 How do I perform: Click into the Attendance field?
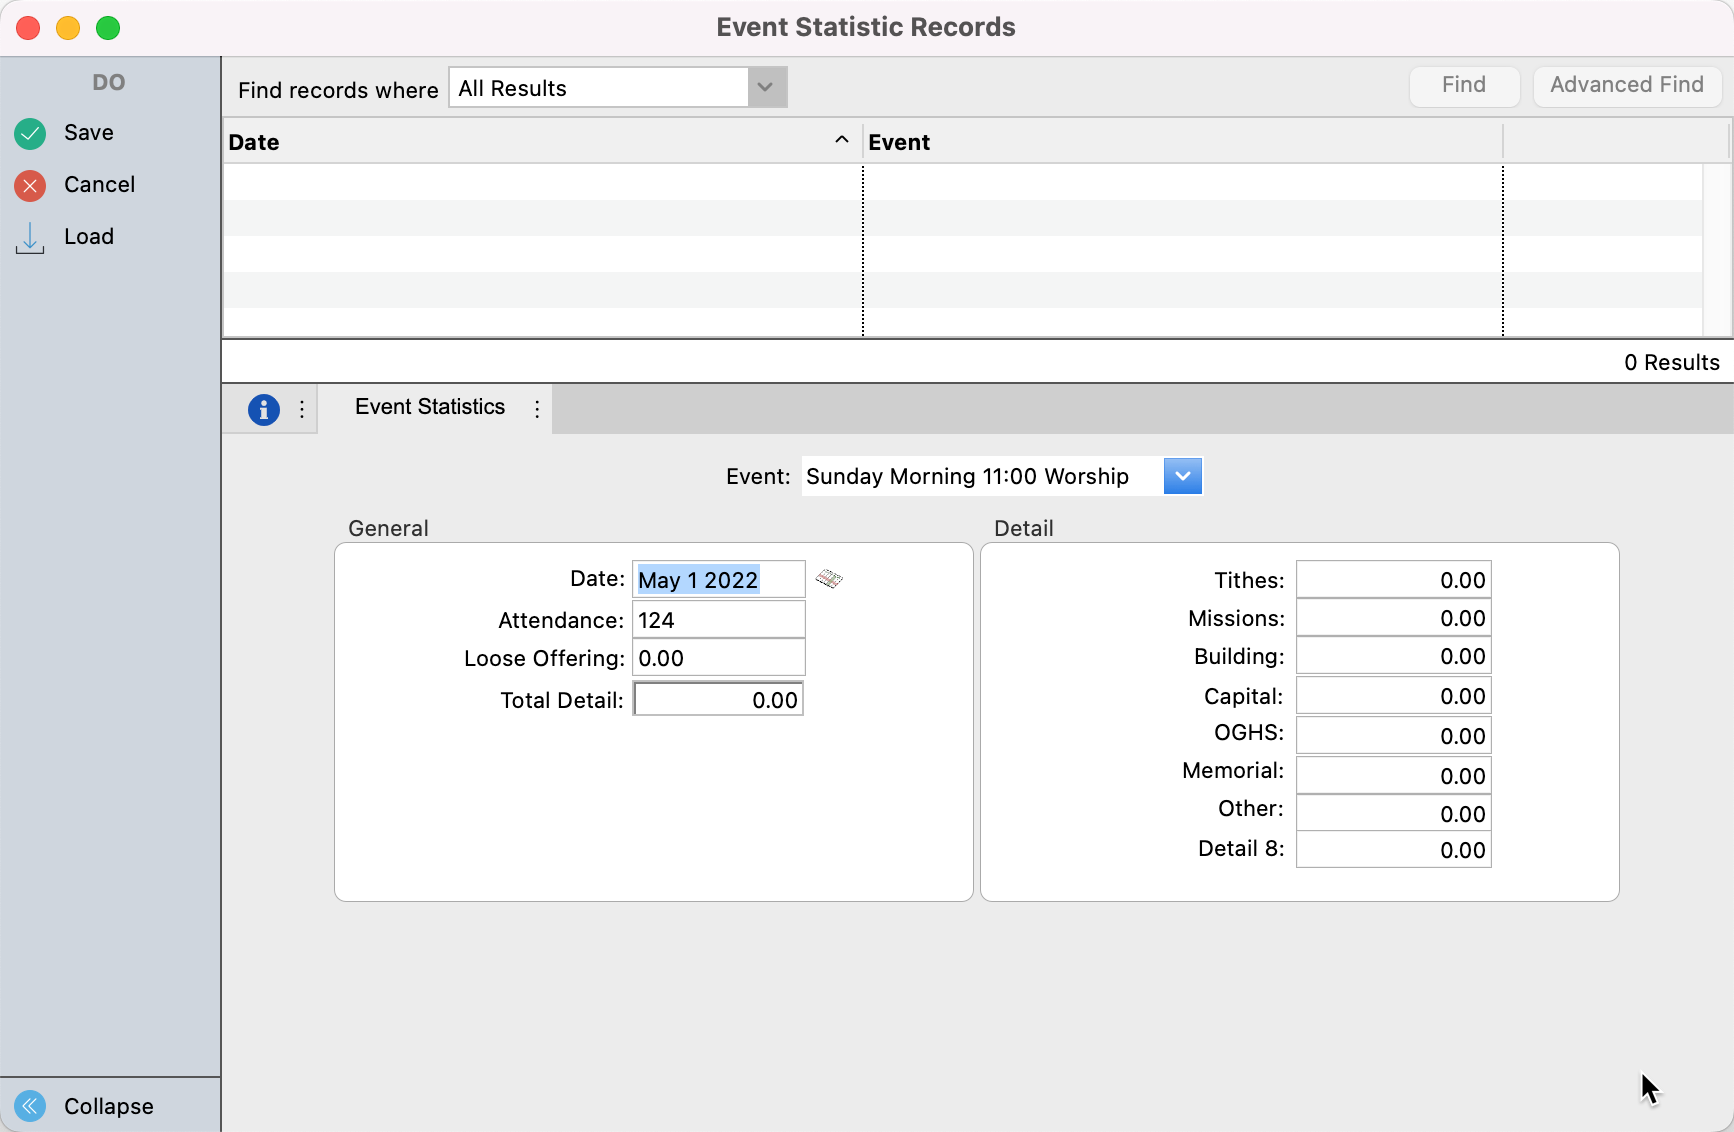718,620
